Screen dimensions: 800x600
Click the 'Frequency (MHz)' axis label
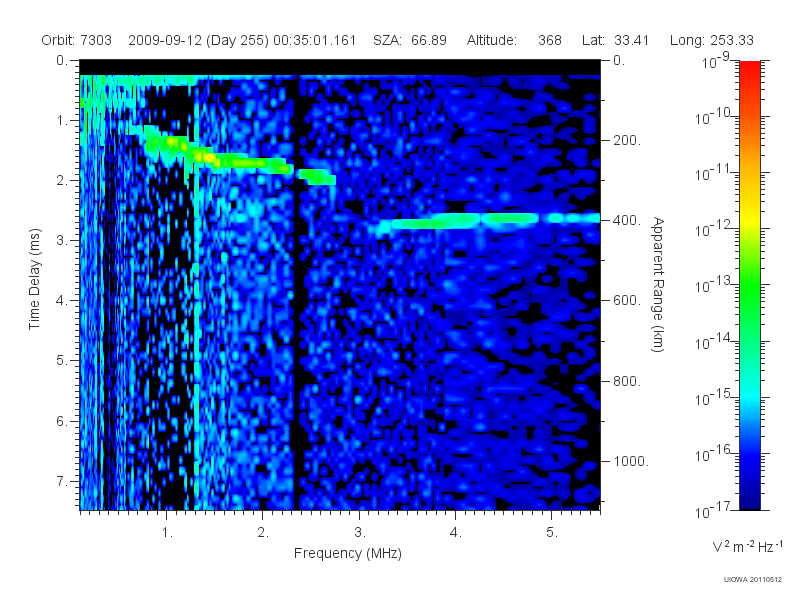(347, 553)
